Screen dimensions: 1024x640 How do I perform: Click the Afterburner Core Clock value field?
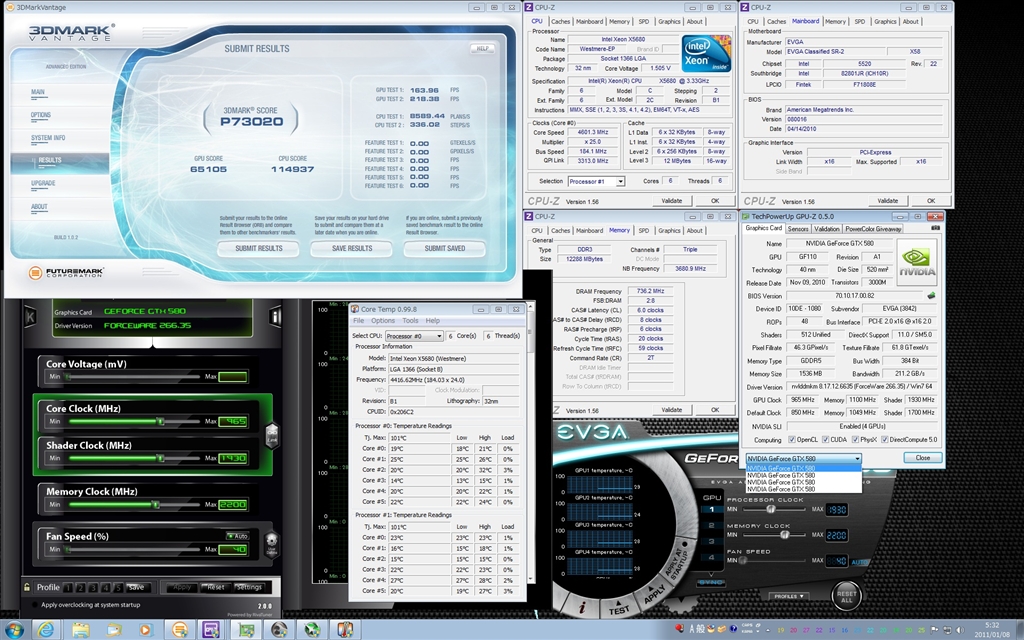[232, 421]
